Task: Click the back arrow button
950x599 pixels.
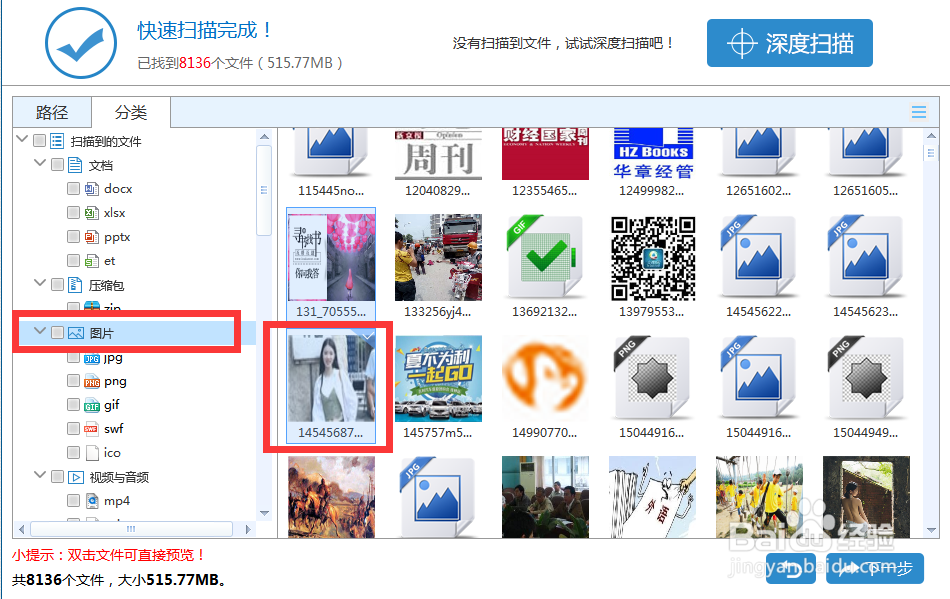Action: 791,568
